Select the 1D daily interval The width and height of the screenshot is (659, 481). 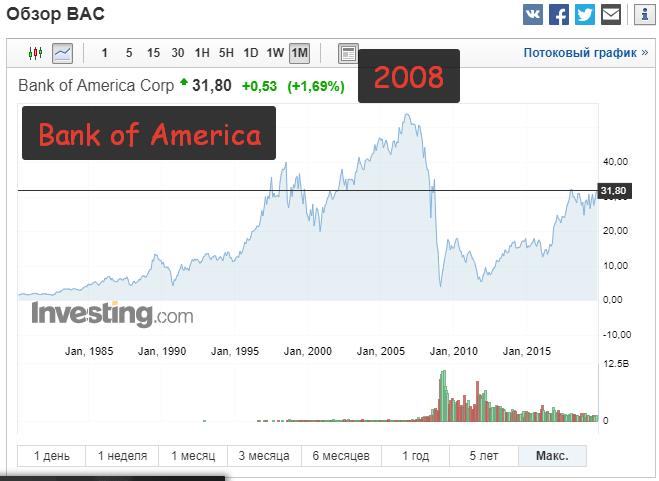251,52
